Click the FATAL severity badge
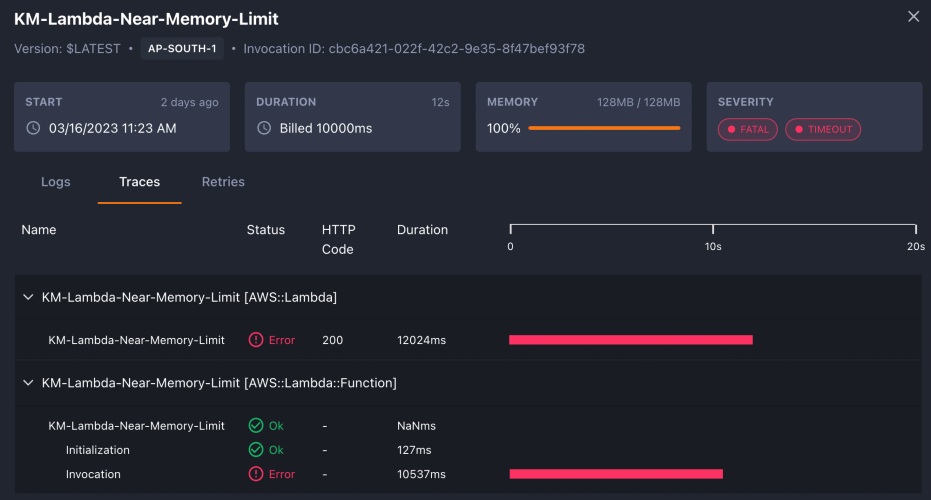Screen dimensions: 931x500 (x=748, y=129)
